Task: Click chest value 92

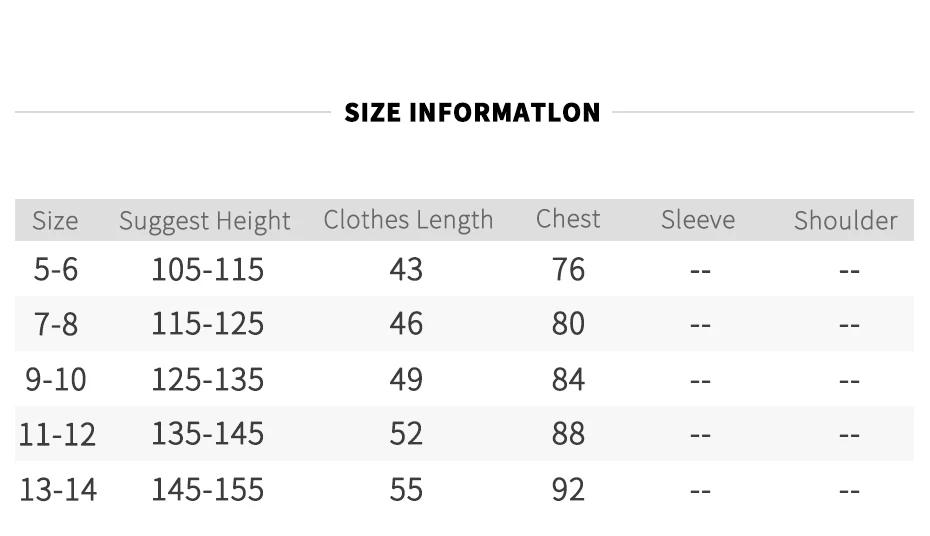Action: 568,490
